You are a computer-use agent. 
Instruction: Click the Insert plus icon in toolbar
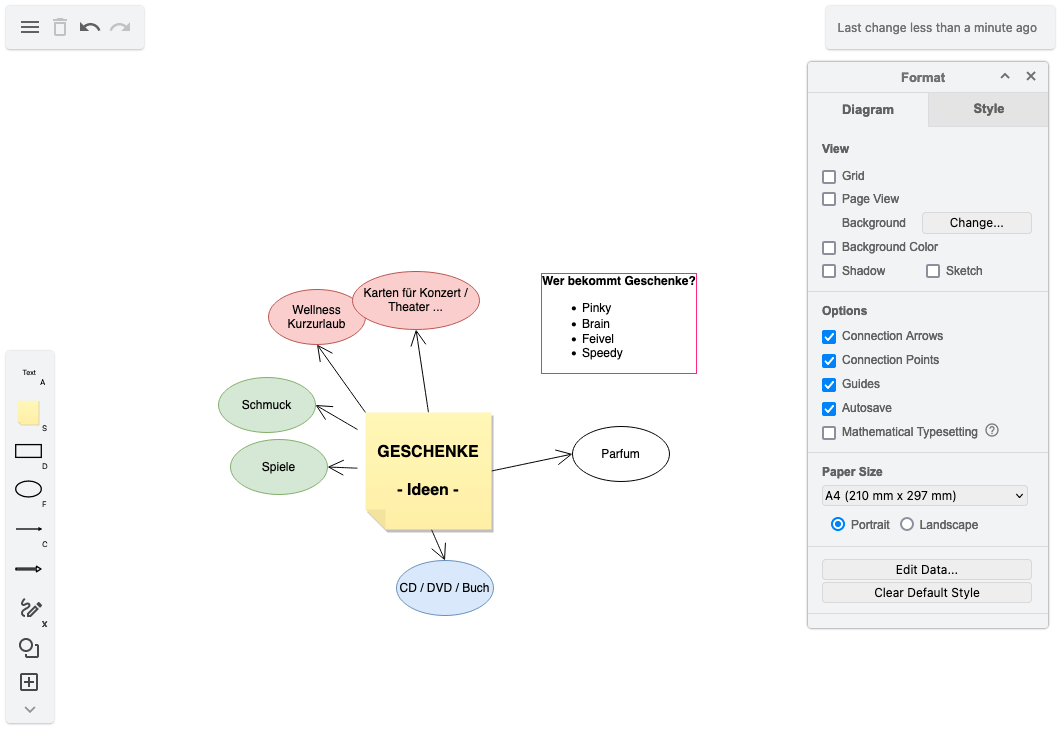tap(29, 682)
